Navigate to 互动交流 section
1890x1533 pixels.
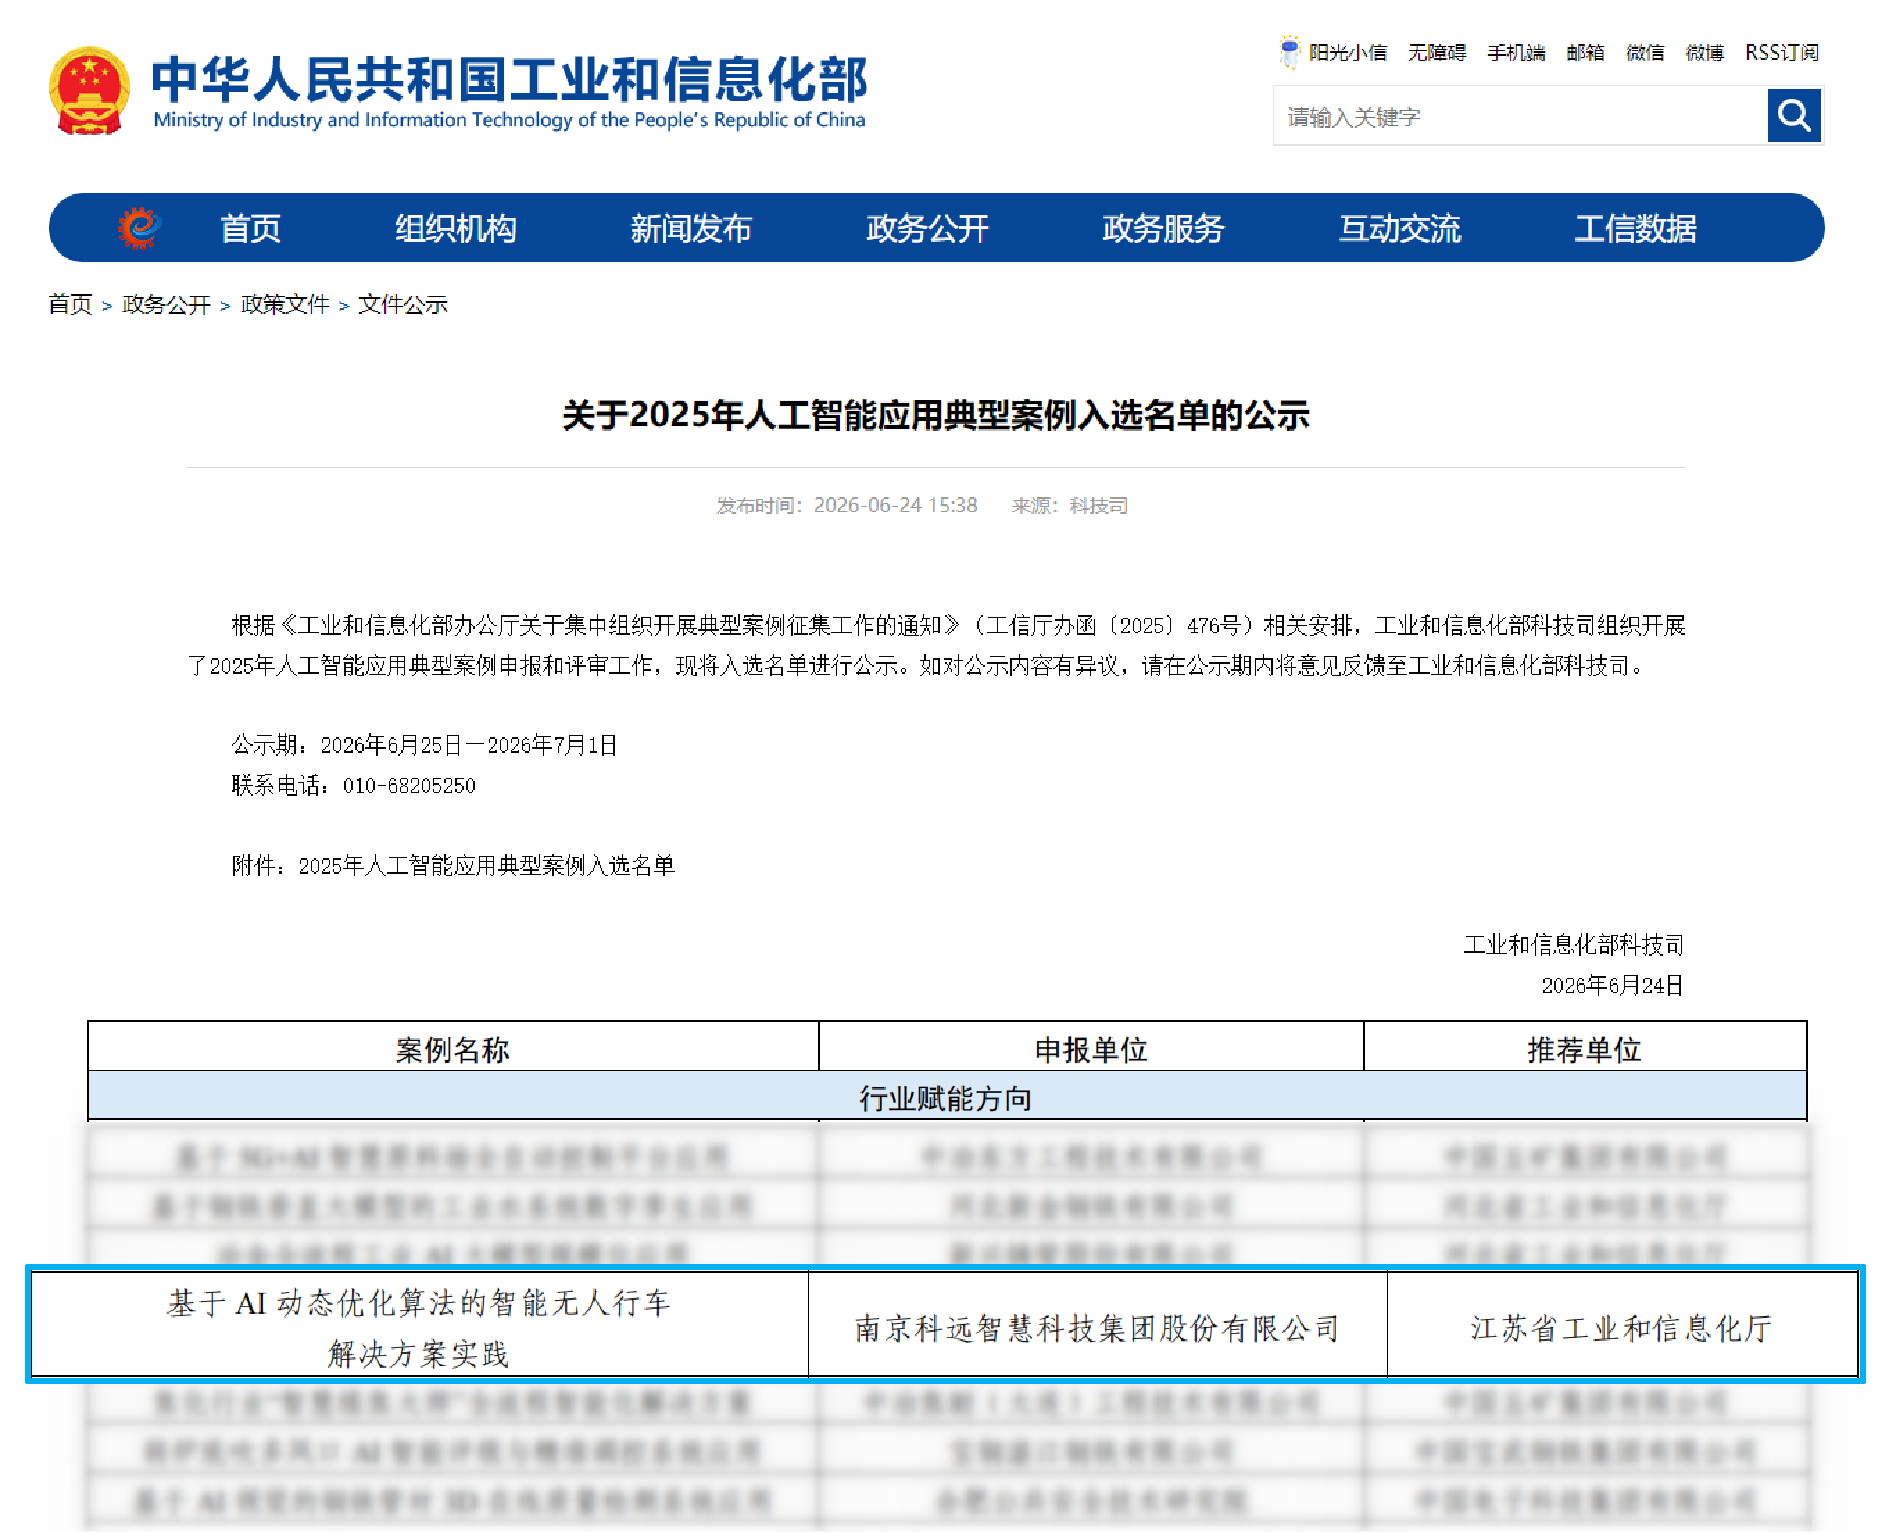pyautogui.click(x=1400, y=229)
